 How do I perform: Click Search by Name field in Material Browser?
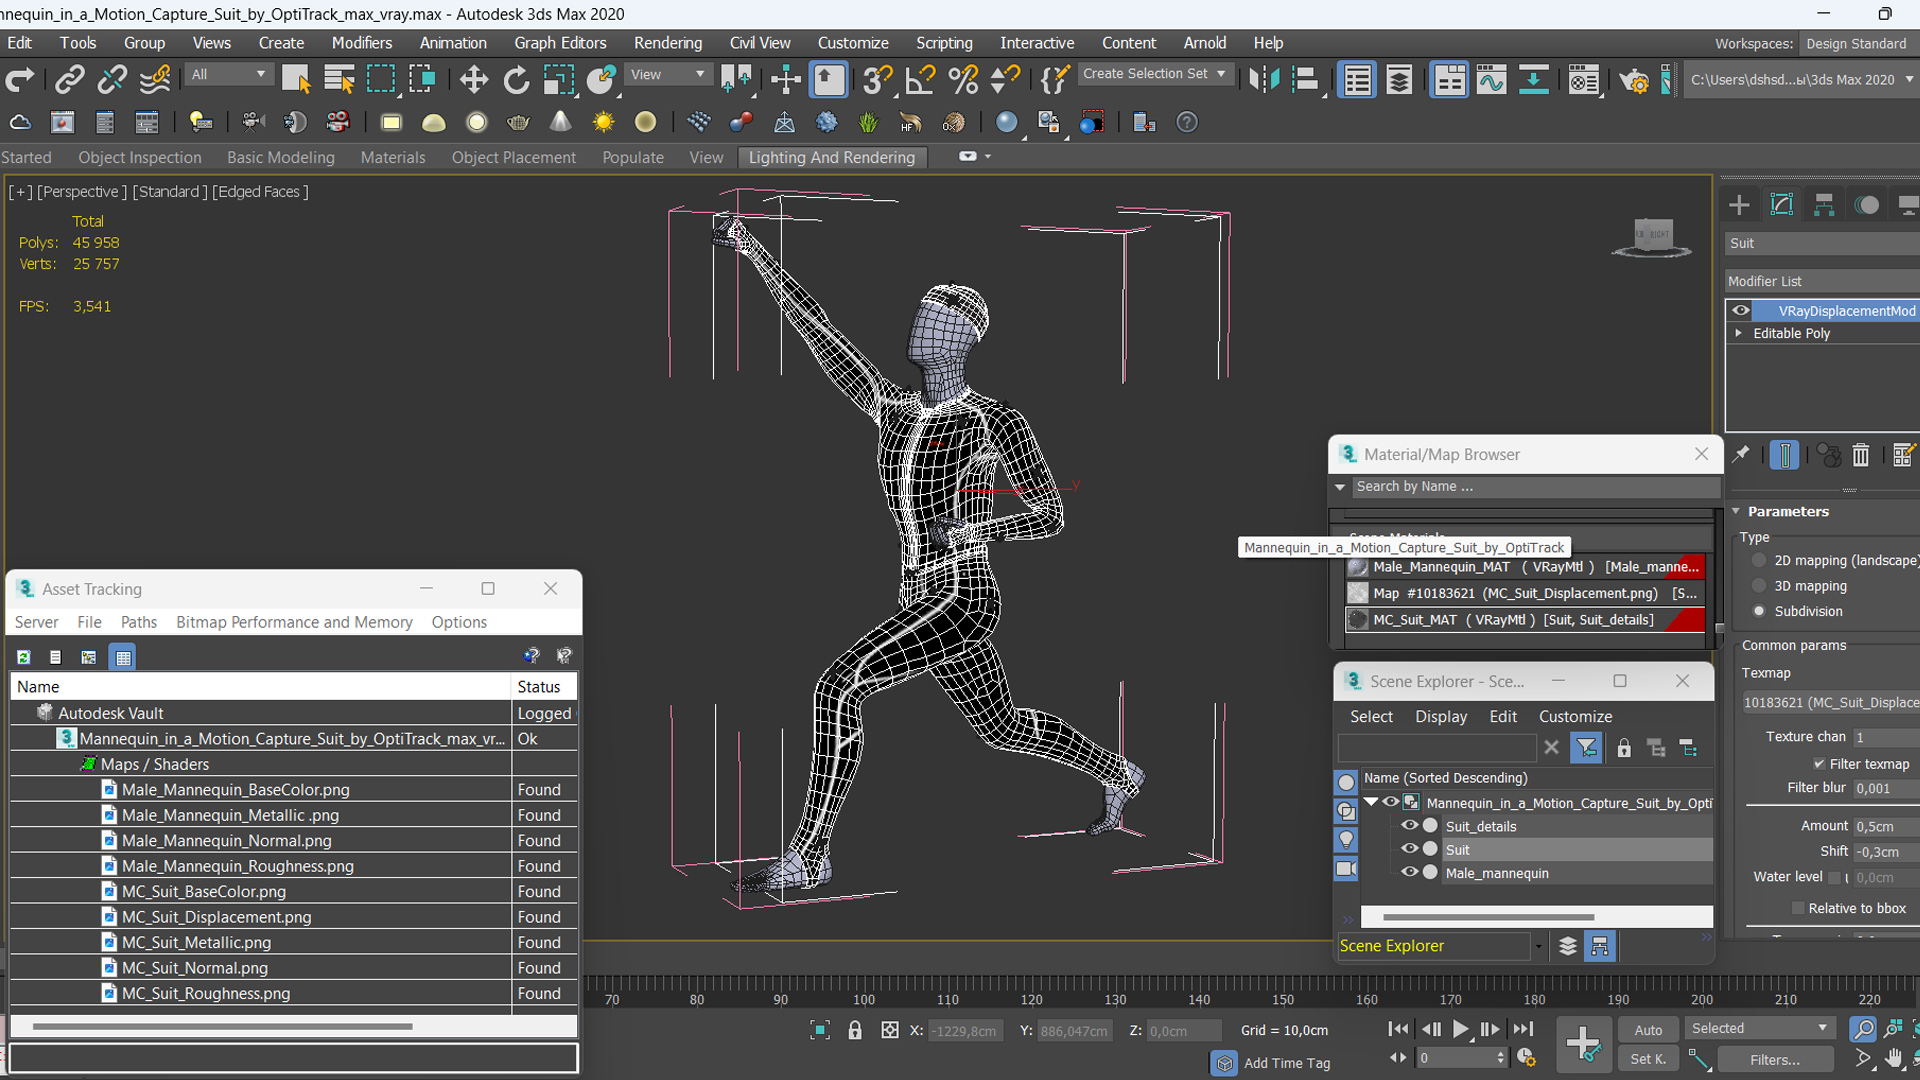tap(1535, 487)
